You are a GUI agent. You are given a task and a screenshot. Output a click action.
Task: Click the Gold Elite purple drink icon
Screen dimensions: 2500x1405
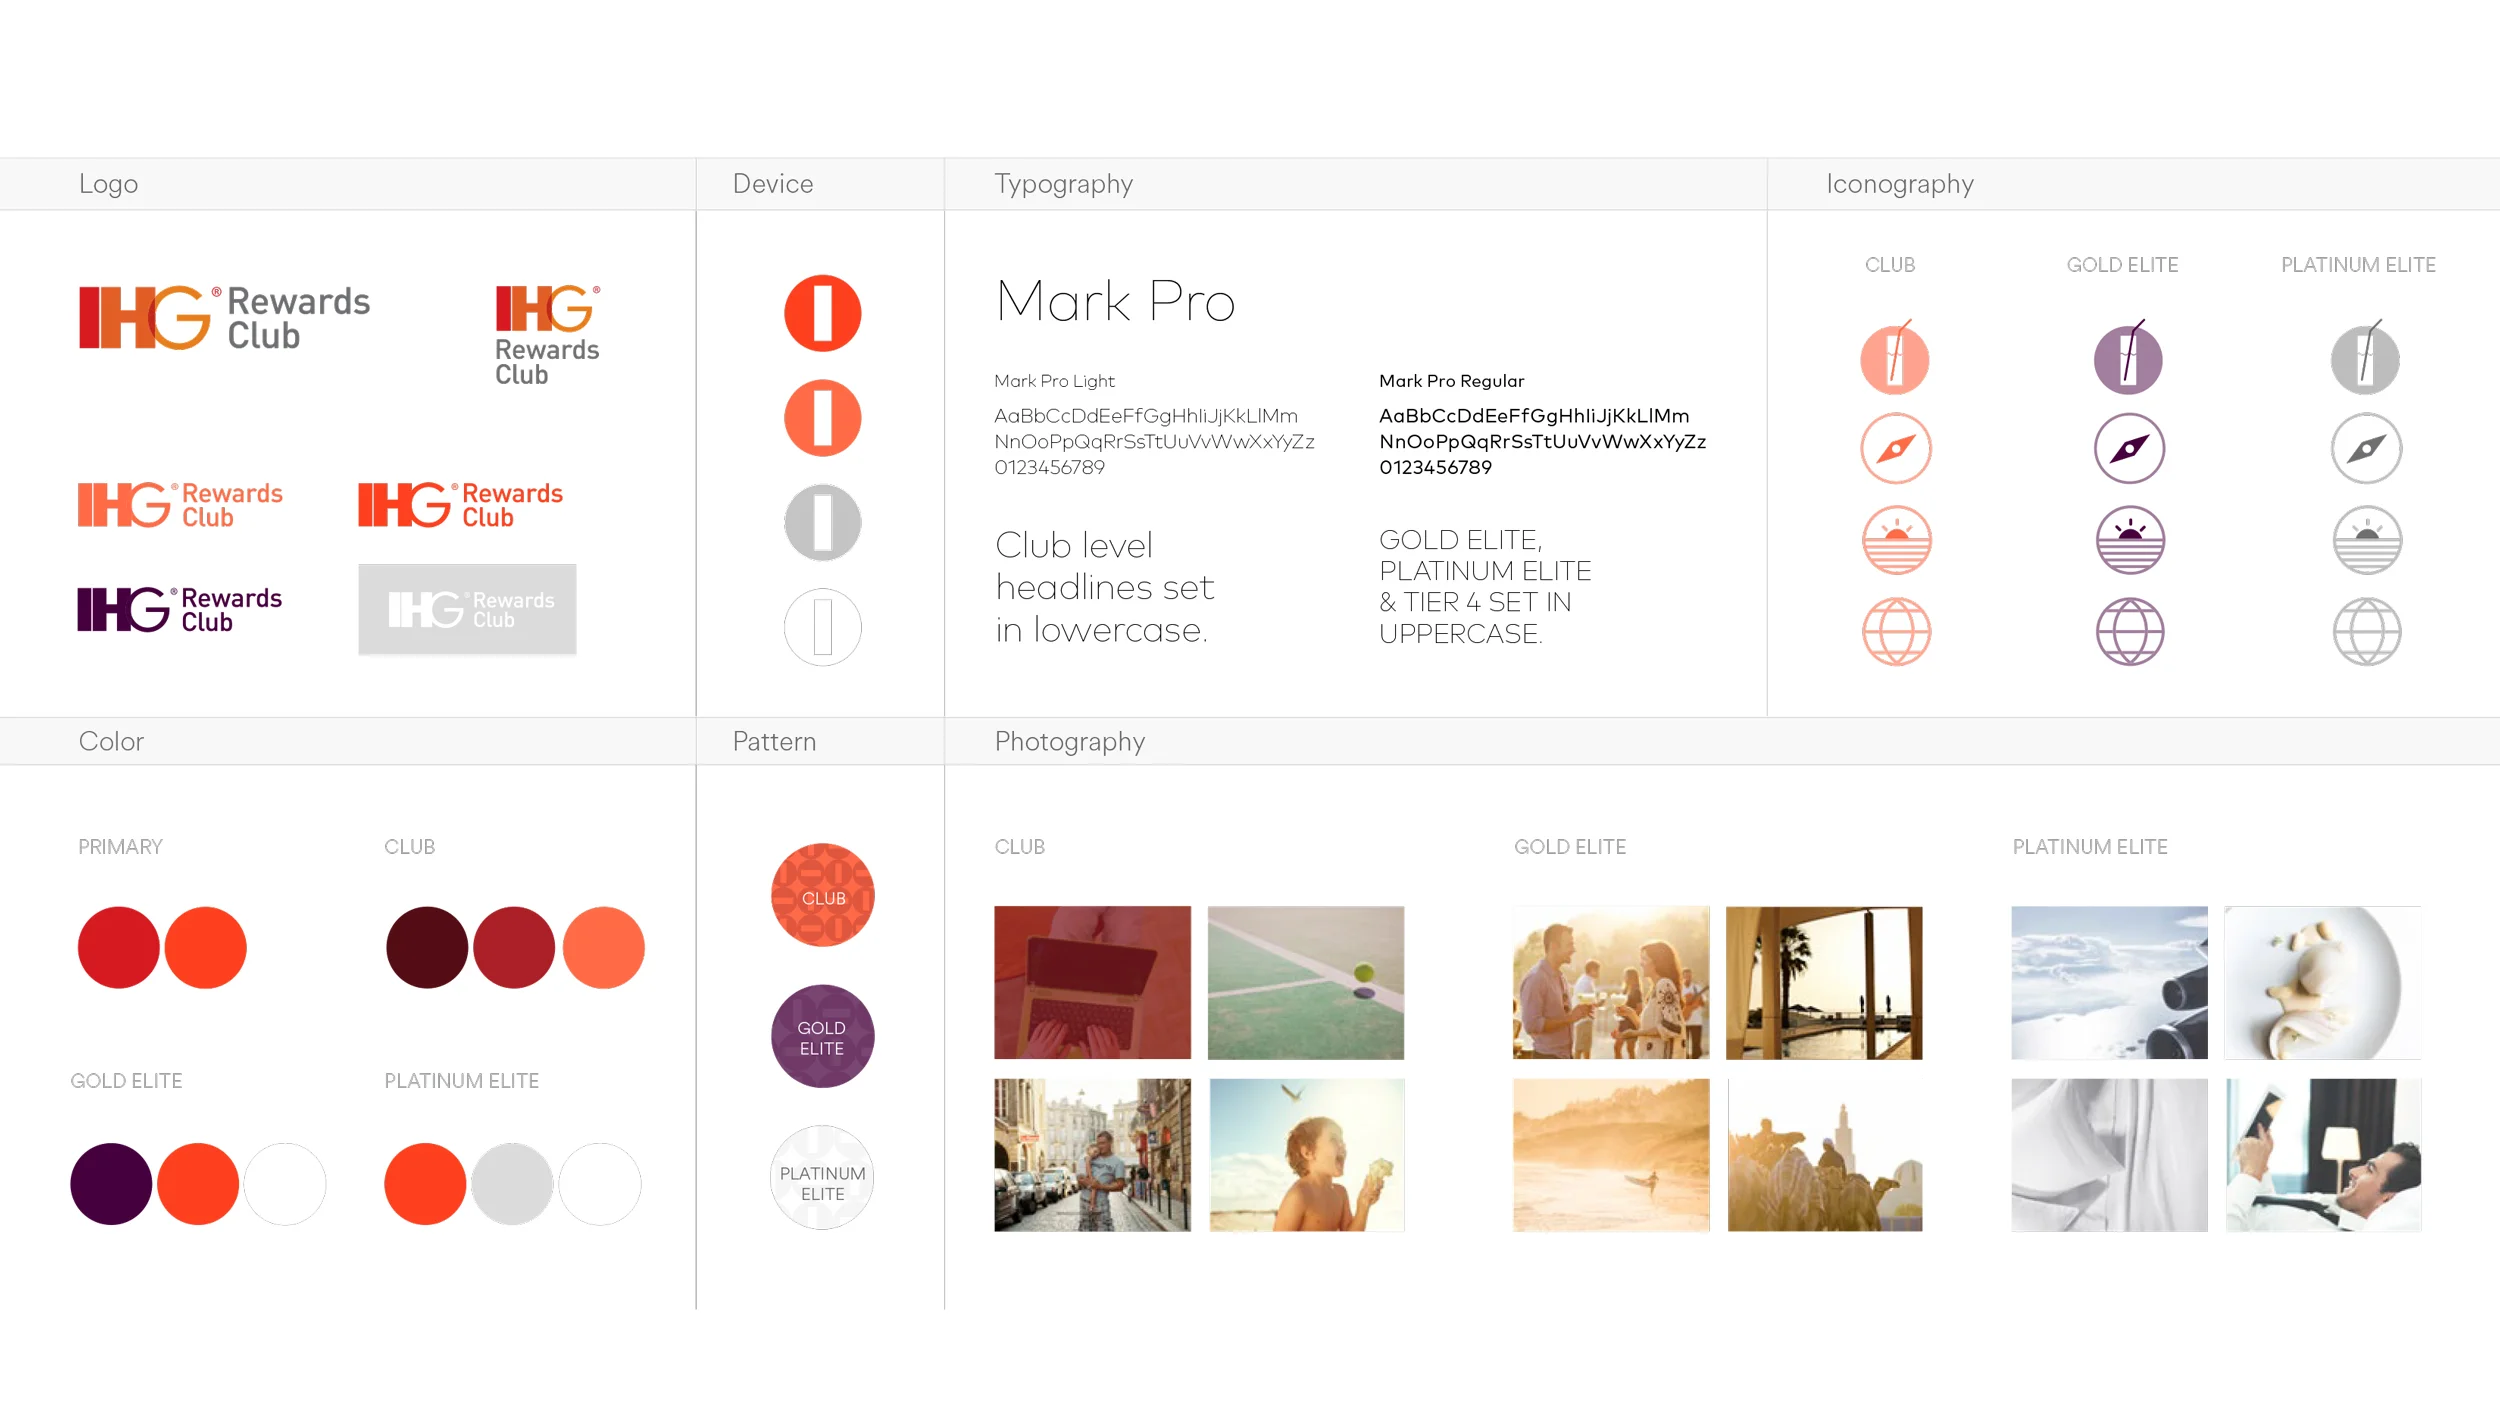coord(2129,358)
